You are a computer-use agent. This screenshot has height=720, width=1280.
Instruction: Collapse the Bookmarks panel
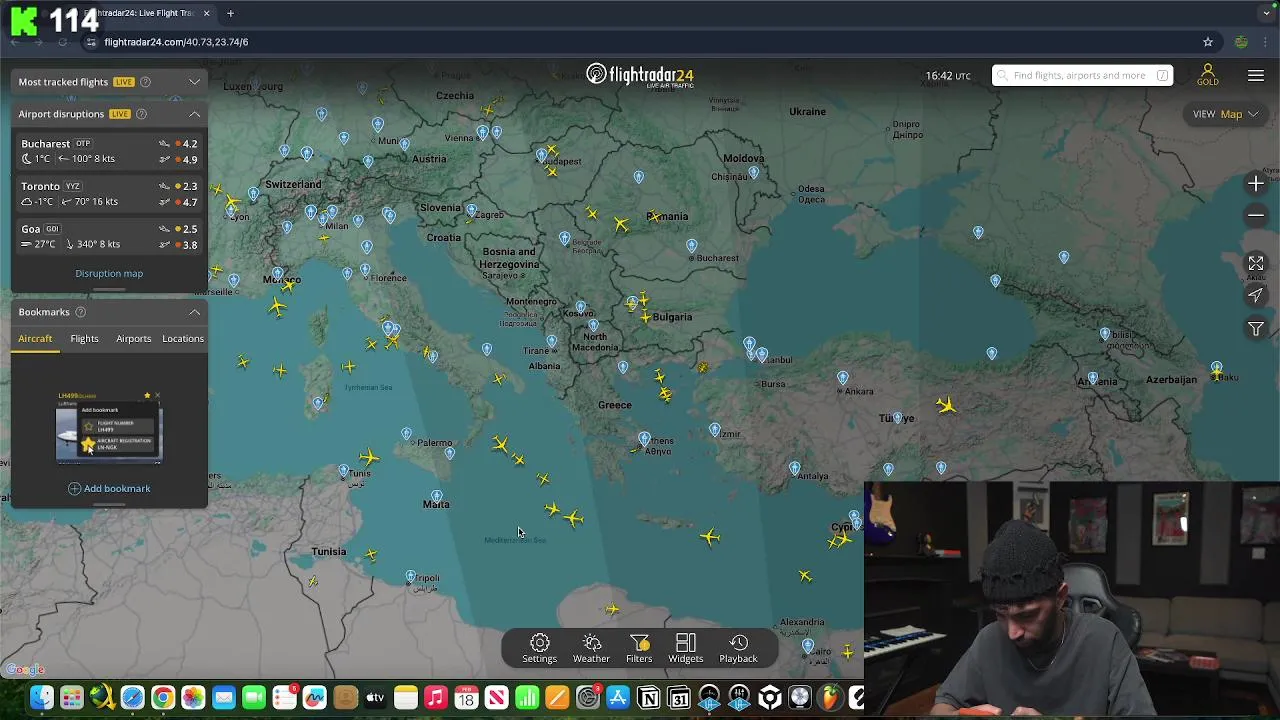(195, 312)
